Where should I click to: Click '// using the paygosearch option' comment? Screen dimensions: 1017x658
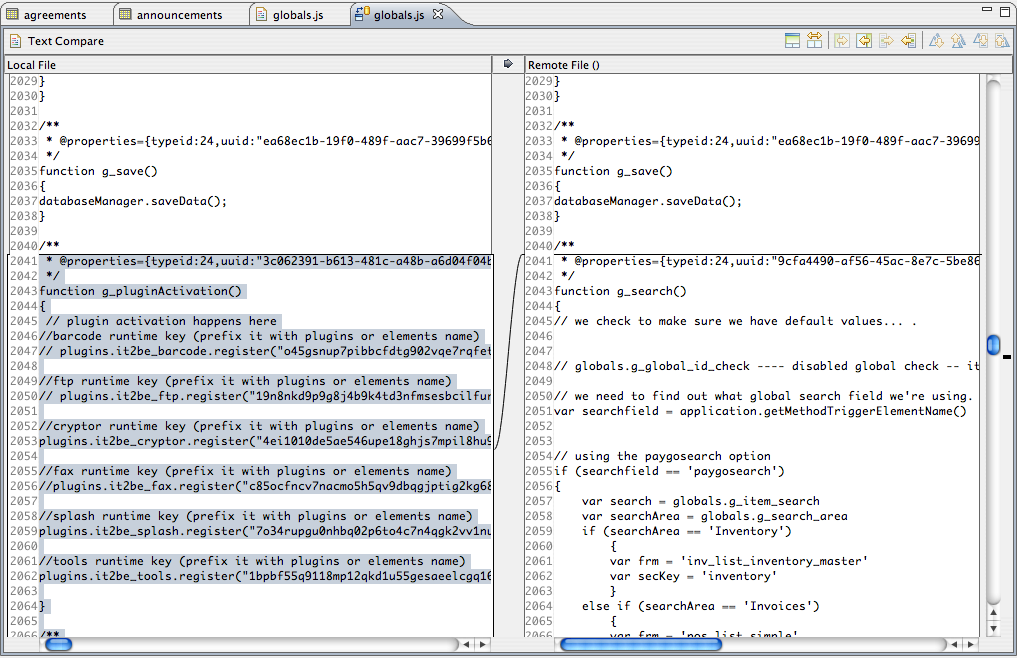pyautogui.click(x=662, y=456)
